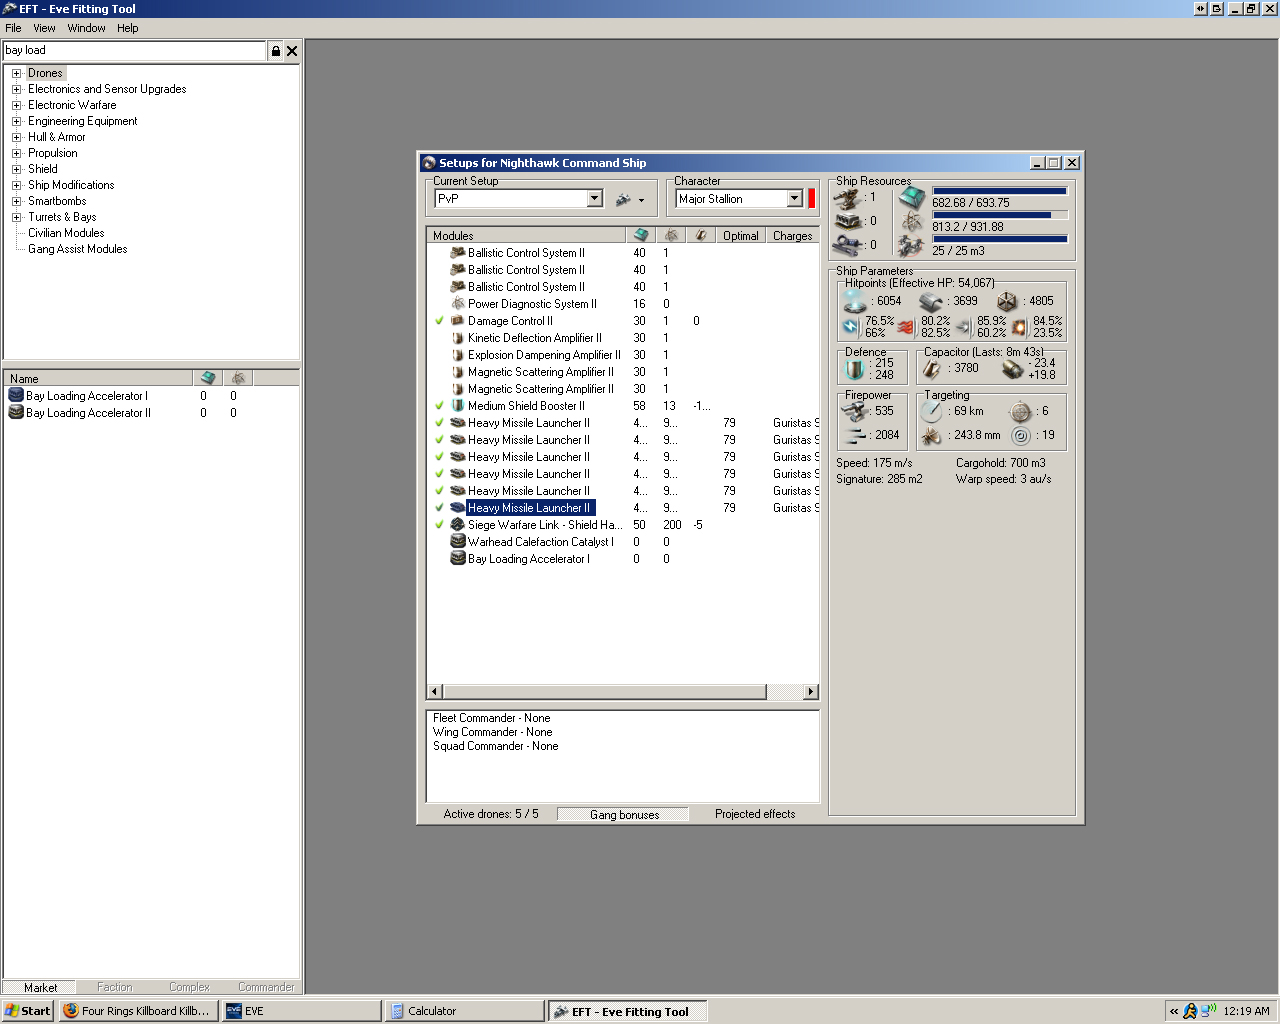Image resolution: width=1280 pixels, height=1024 pixels.
Task: Click the Kinetic Deflection Amplifier II icon
Action: [x=458, y=337]
